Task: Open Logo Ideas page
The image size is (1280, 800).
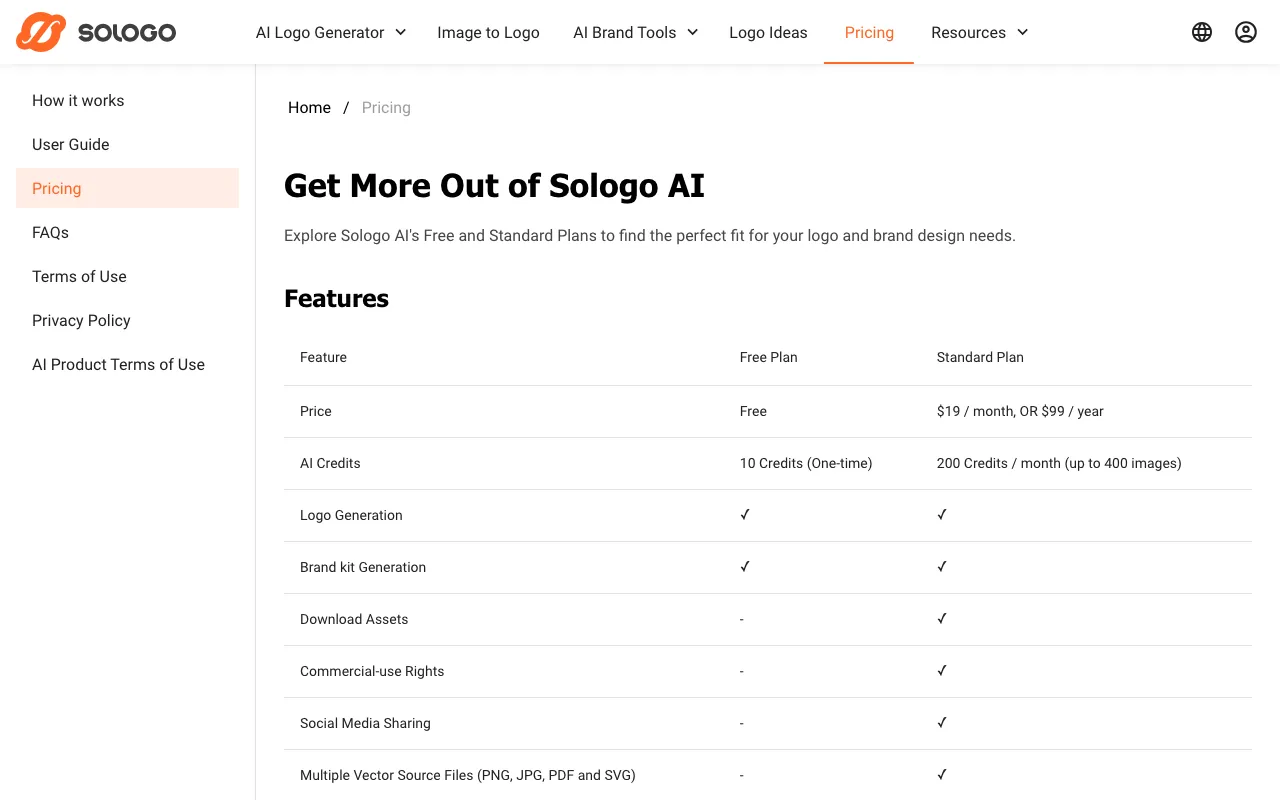Action: 768,32
